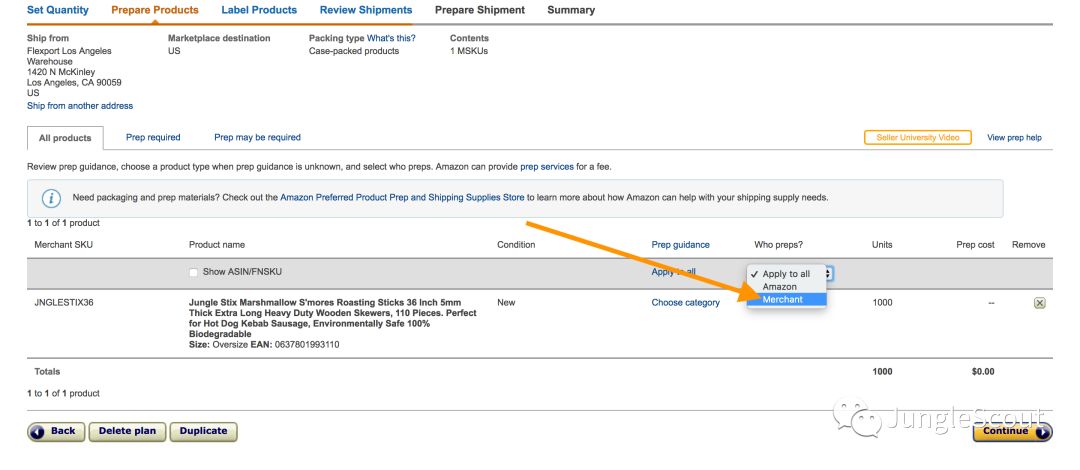Toggle the Show ASIN/FNSKU checkbox
1080x470 pixels.
coord(194,273)
